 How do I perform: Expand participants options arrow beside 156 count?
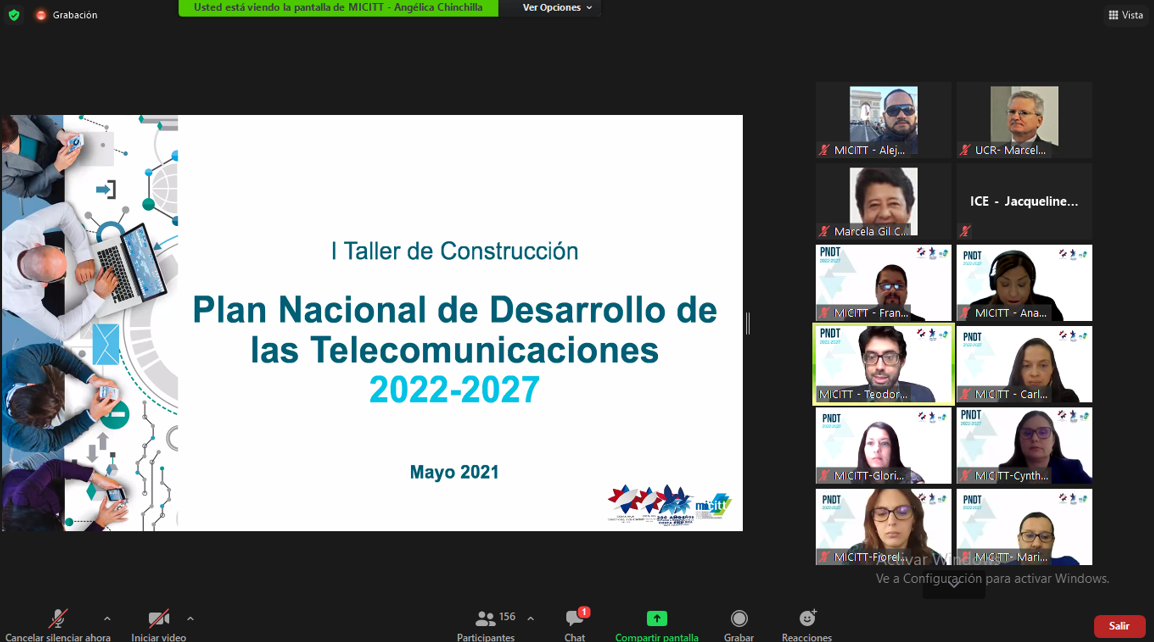click(x=530, y=619)
